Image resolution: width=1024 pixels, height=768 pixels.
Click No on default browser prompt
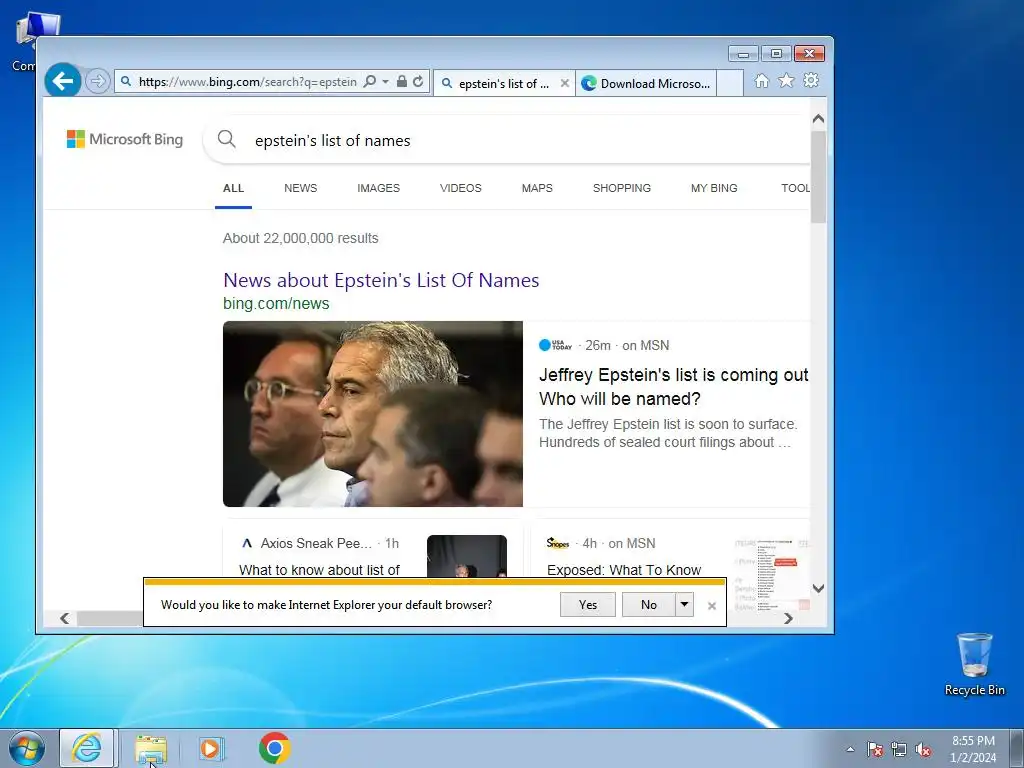648,605
